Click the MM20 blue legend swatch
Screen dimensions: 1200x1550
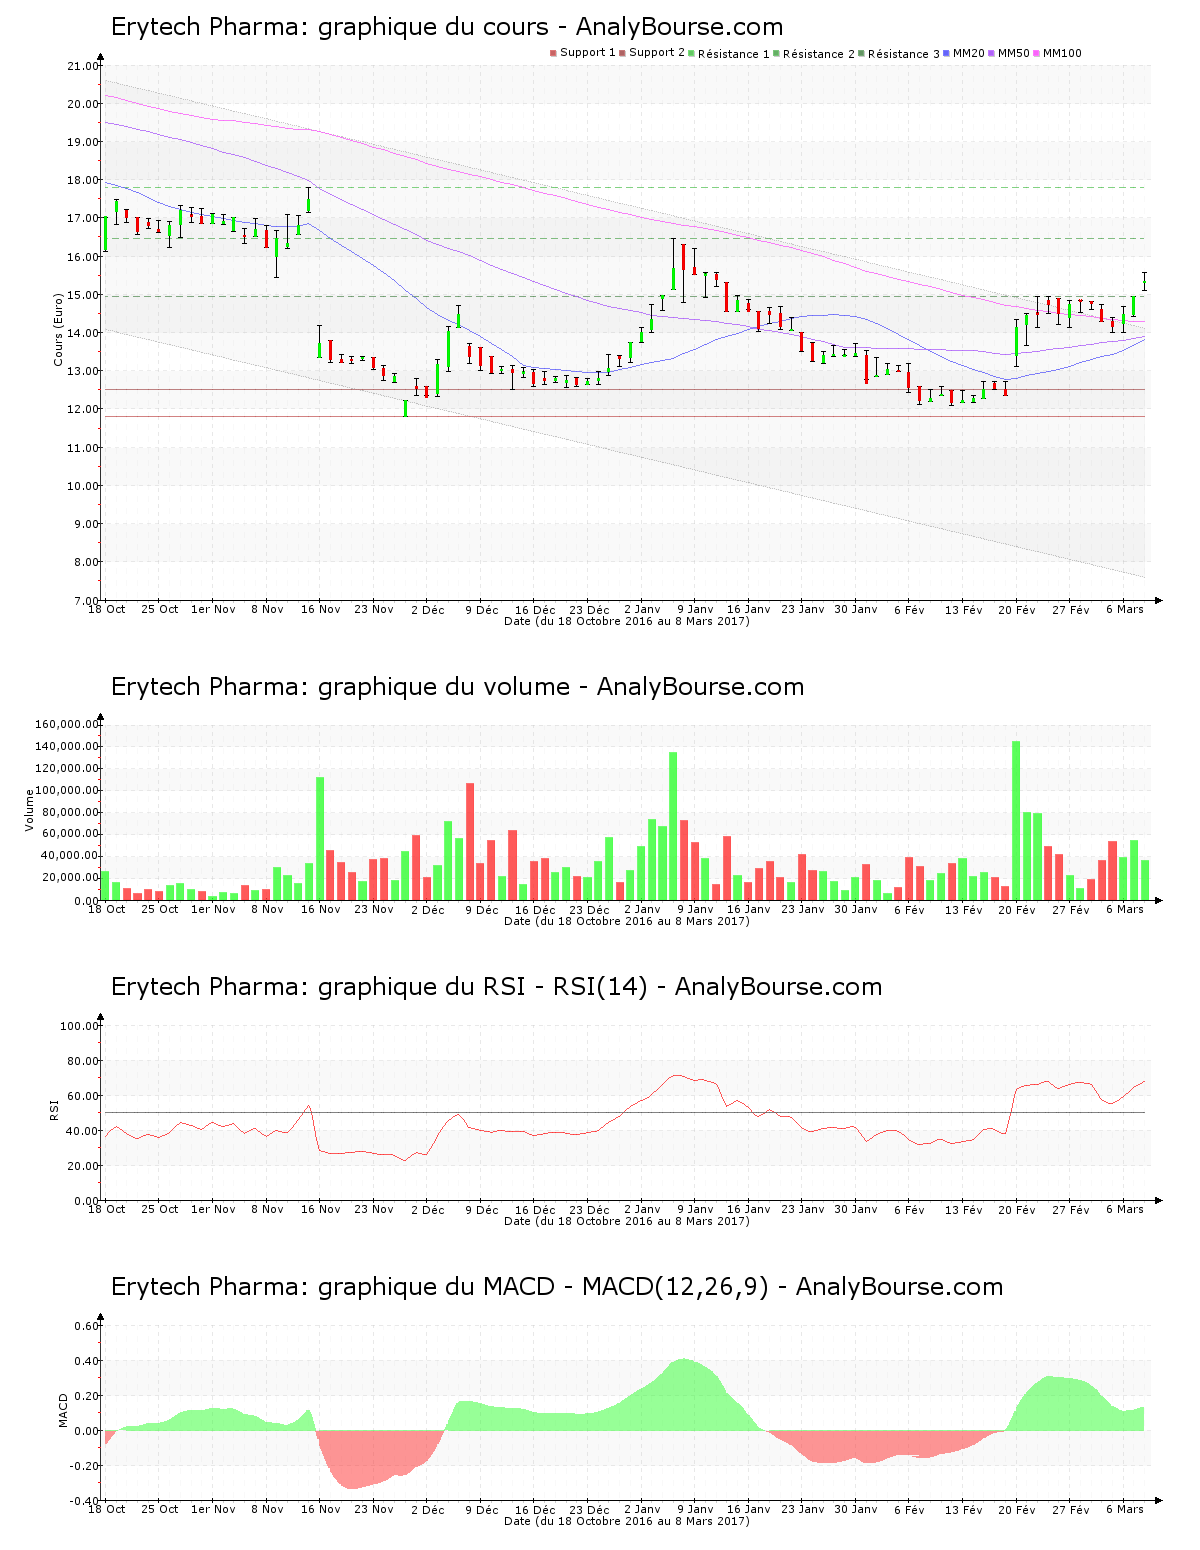946,53
